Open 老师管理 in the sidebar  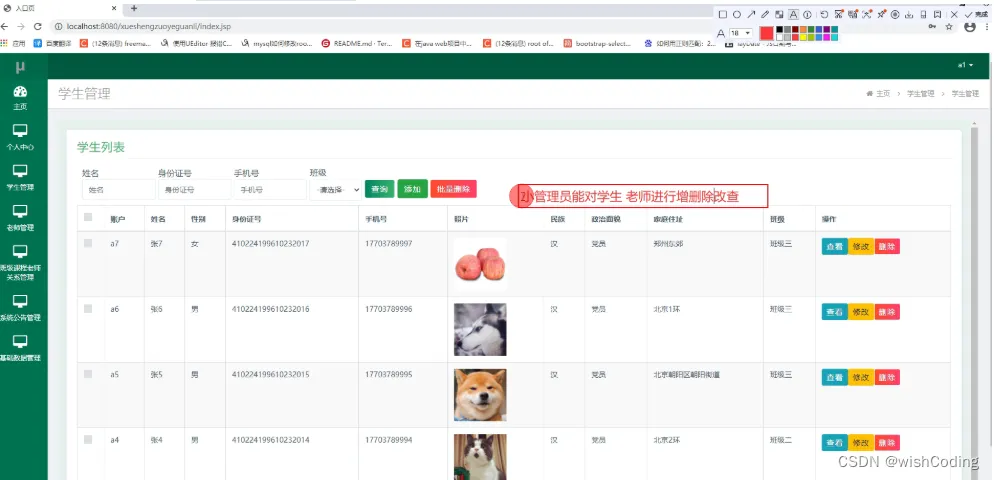pos(20,218)
